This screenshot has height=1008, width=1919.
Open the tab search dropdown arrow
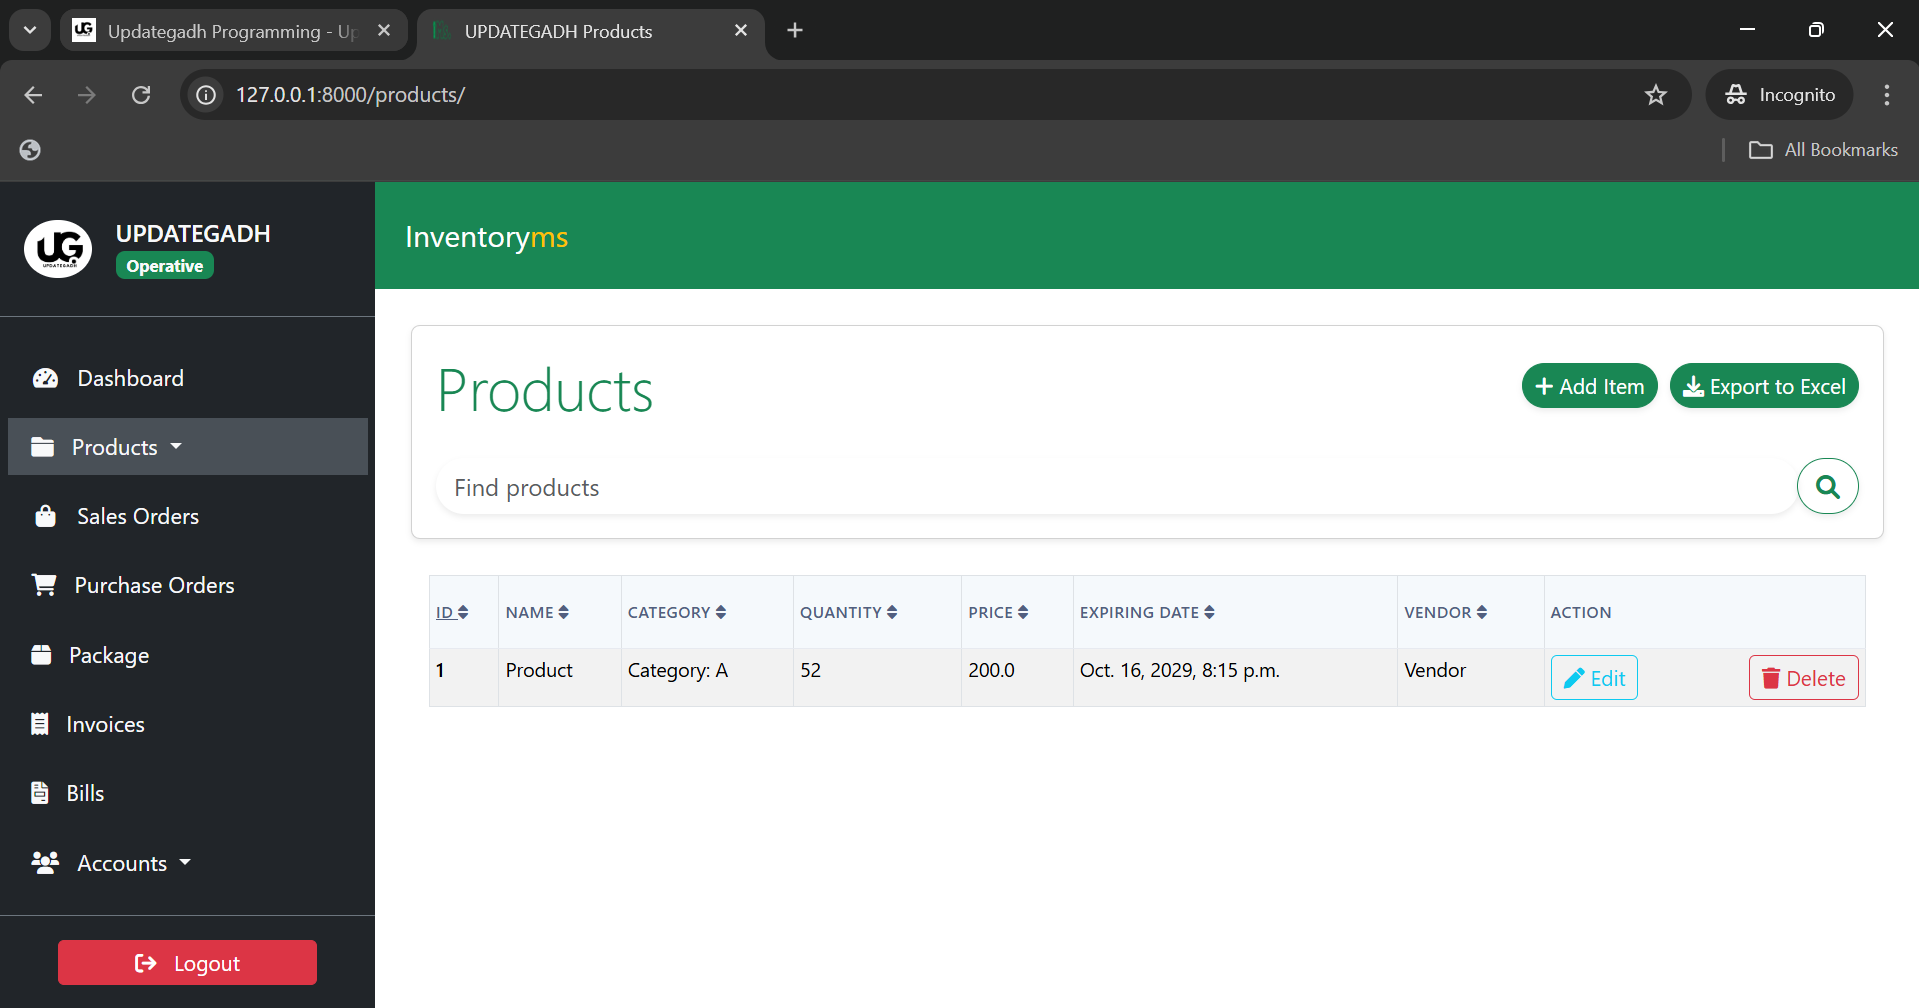[x=30, y=30]
